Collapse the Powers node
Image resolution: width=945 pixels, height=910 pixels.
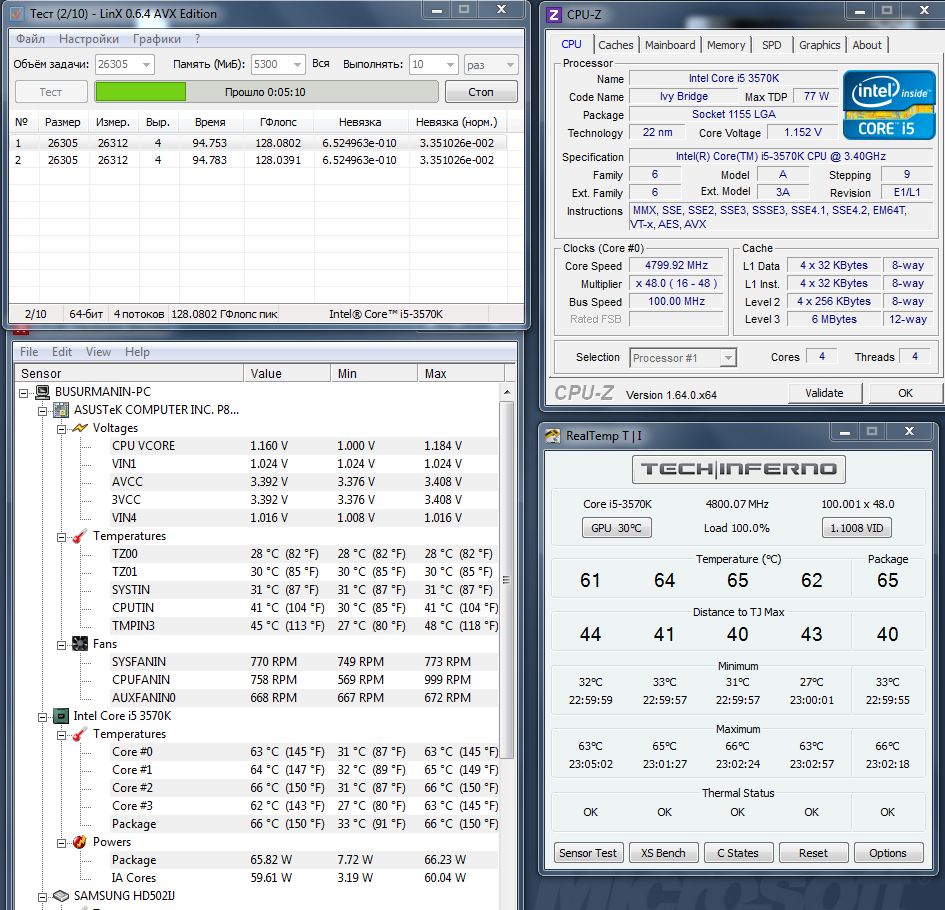(61, 843)
